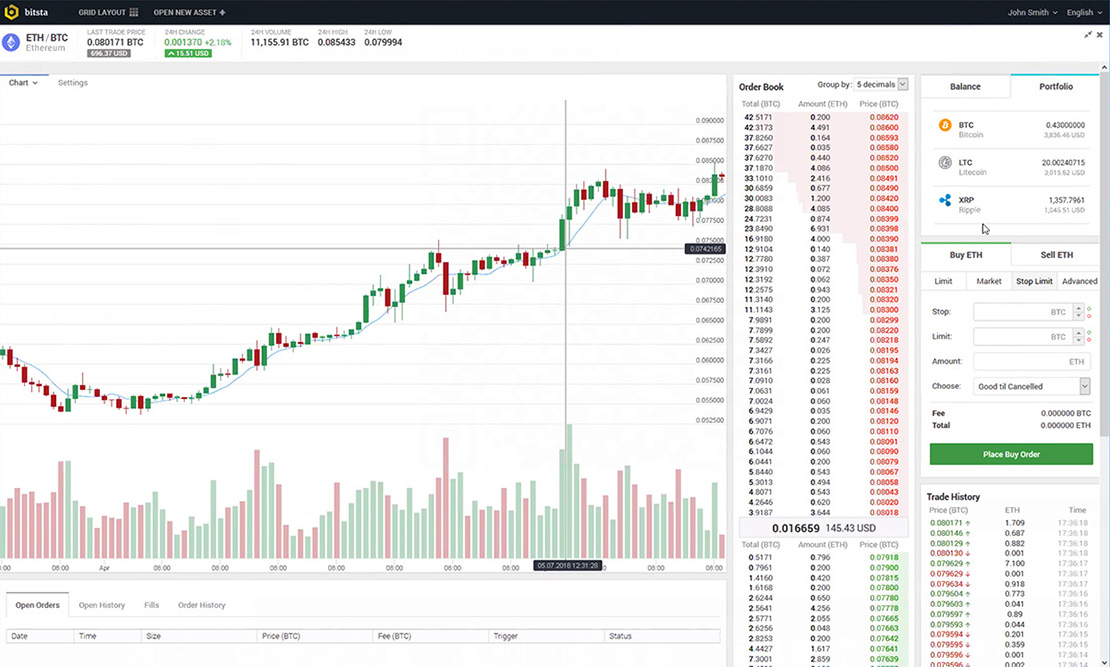Open the Grid Layout squares icon
Screen dimensions: 1110x667
pos(134,12)
